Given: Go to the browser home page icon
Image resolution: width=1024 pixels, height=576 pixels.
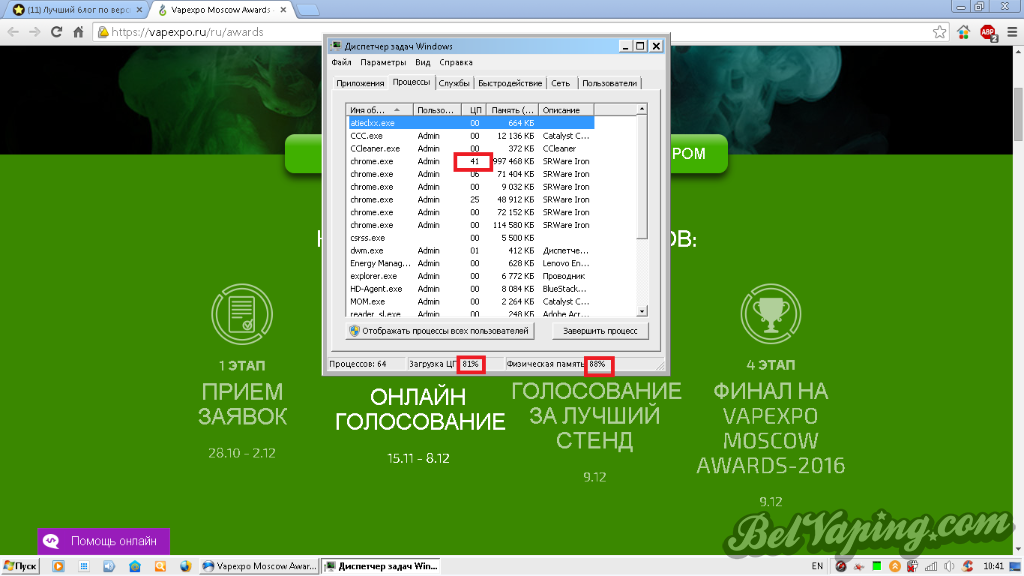Looking at the screenshot, I should (78, 31).
